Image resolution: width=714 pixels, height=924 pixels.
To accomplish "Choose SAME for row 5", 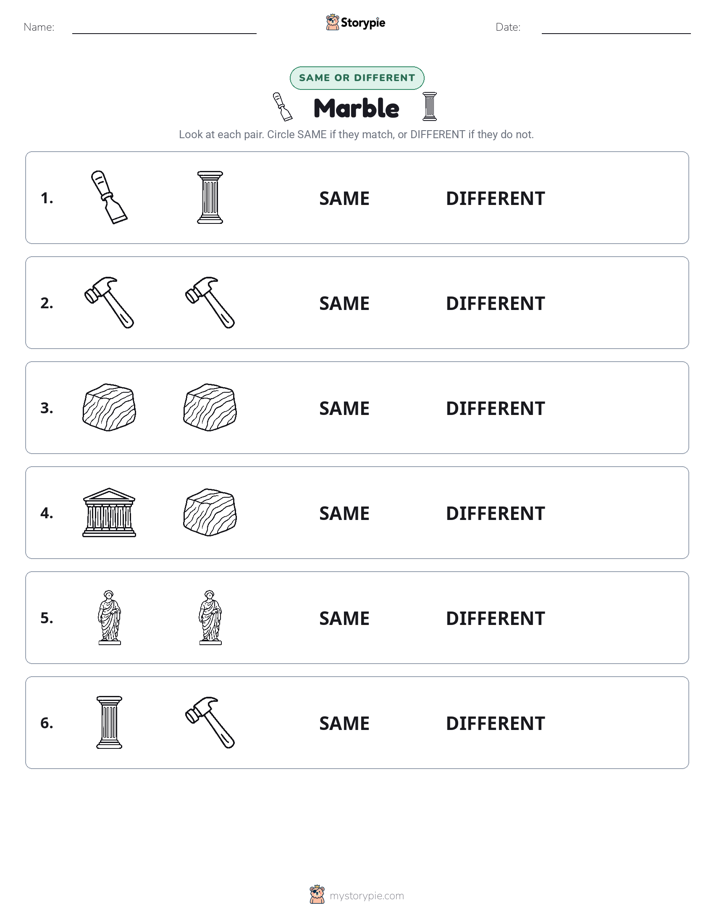I will coord(344,618).
